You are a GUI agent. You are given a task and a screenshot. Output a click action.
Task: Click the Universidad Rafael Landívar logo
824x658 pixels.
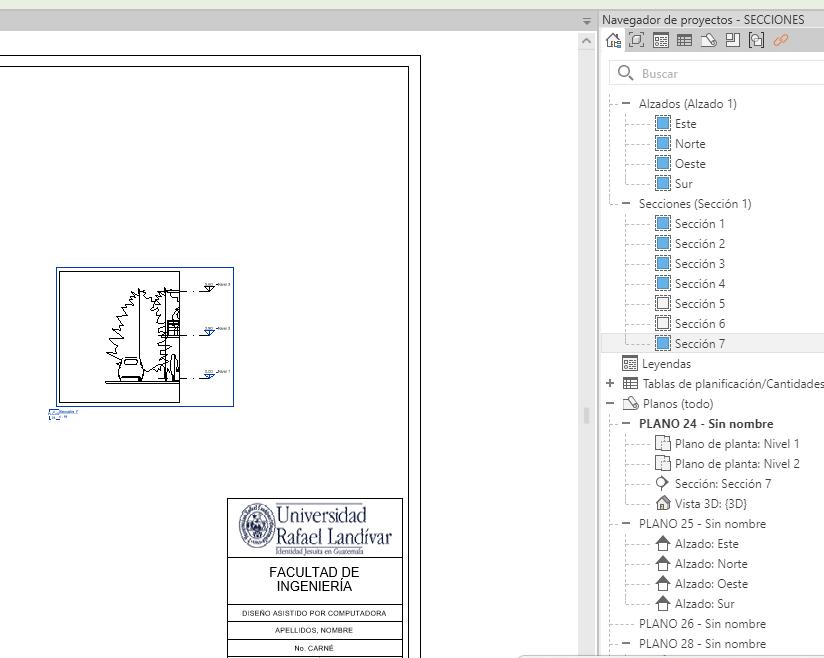click(315, 528)
